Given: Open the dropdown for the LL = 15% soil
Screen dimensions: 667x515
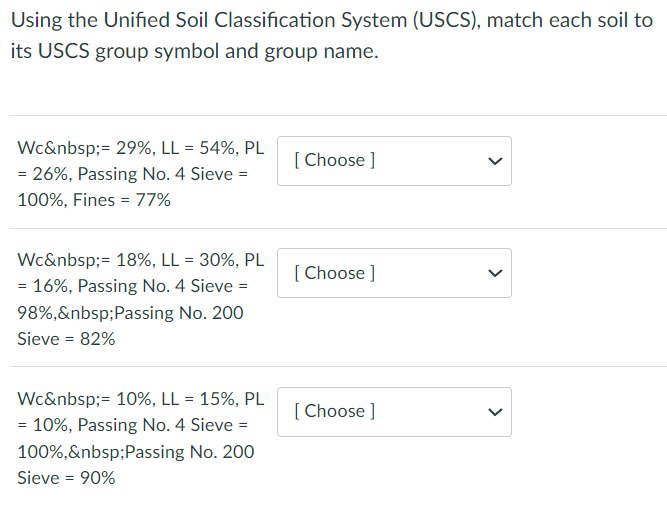Looking at the screenshot, I should click(394, 412).
